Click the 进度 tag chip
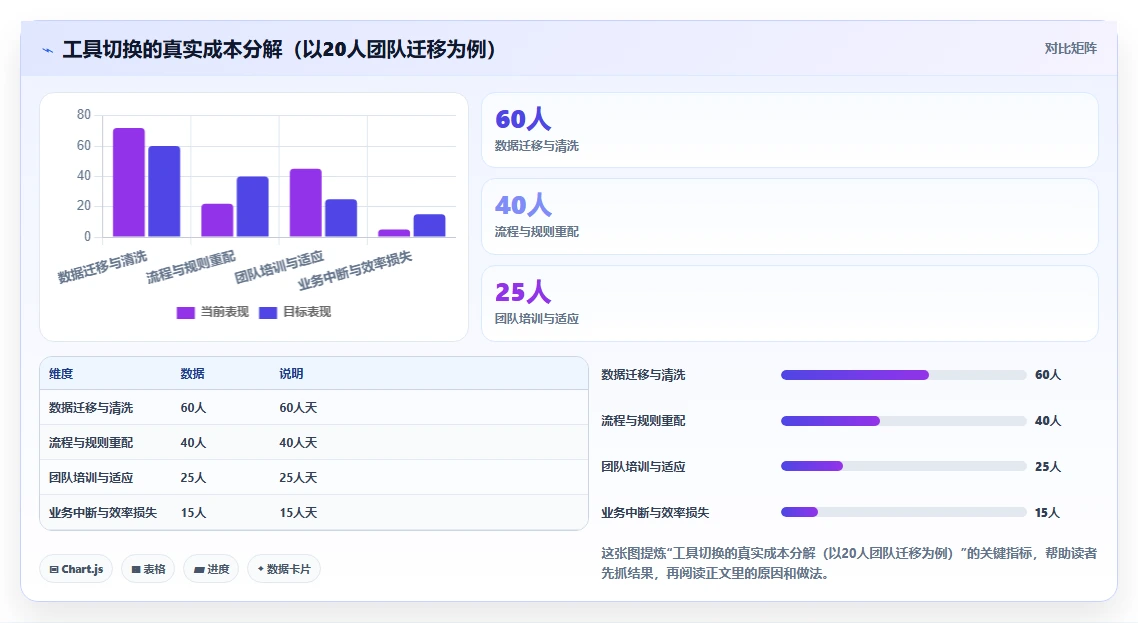Screen dimensions: 1138x623 pos(211,569)
